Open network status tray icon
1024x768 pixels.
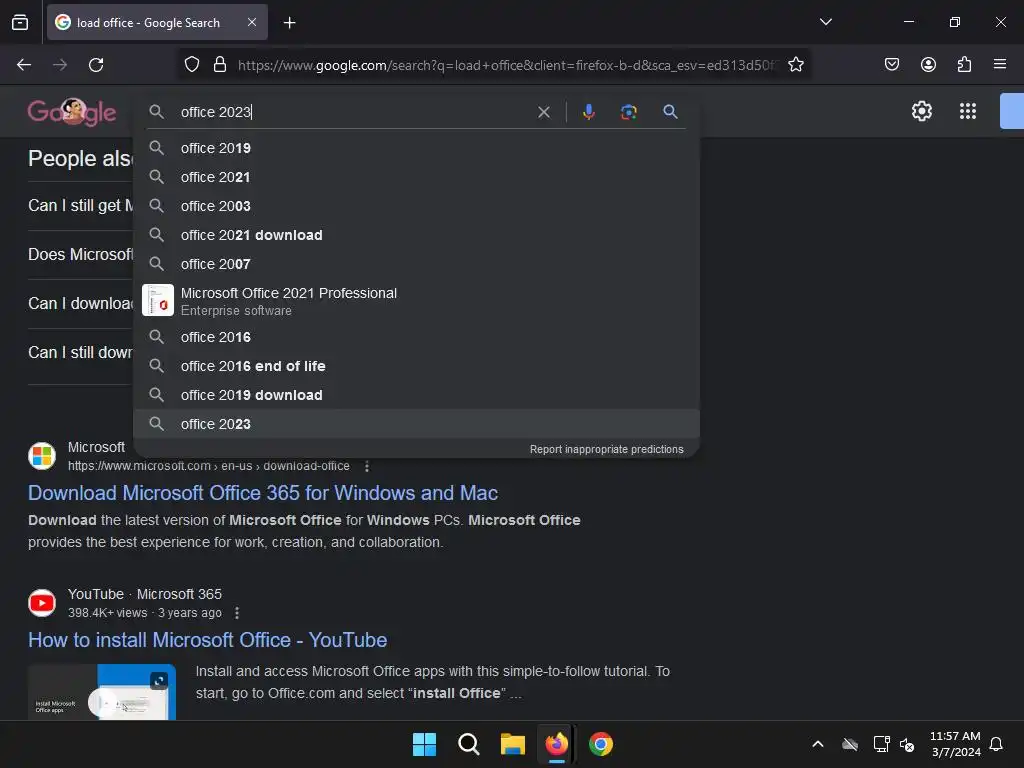coord(882,744)
